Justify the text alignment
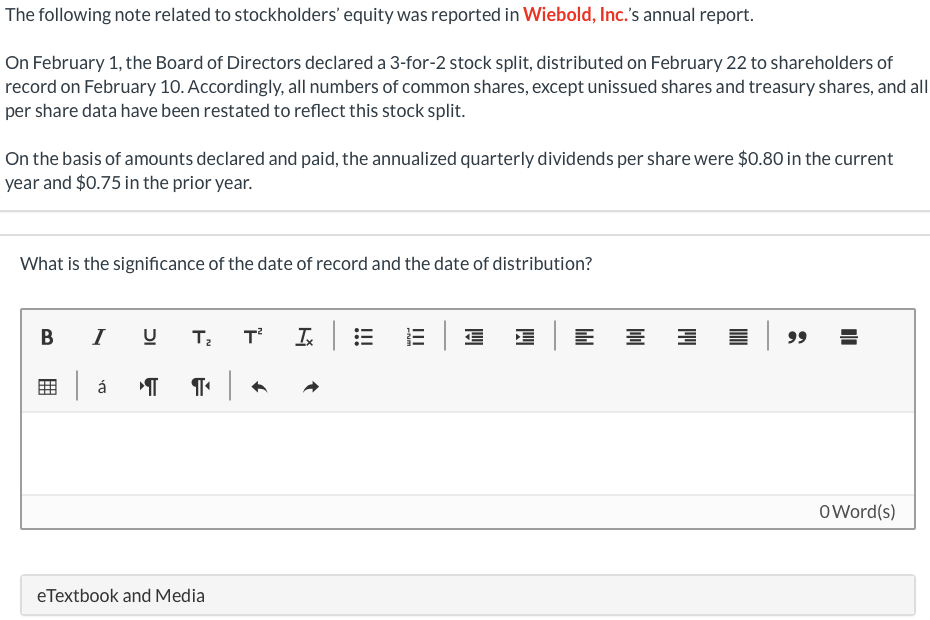930x620 pixels. (738, 337)
